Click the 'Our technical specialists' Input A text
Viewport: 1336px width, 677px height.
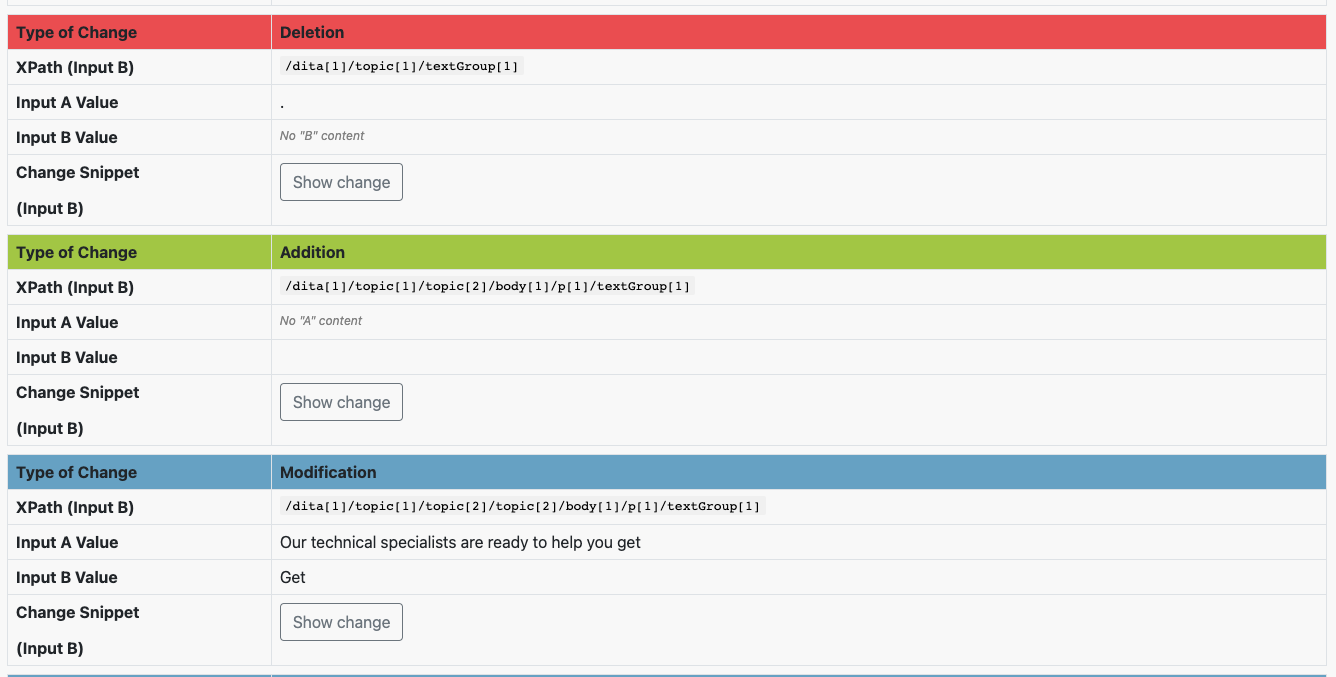pos(460,542)
